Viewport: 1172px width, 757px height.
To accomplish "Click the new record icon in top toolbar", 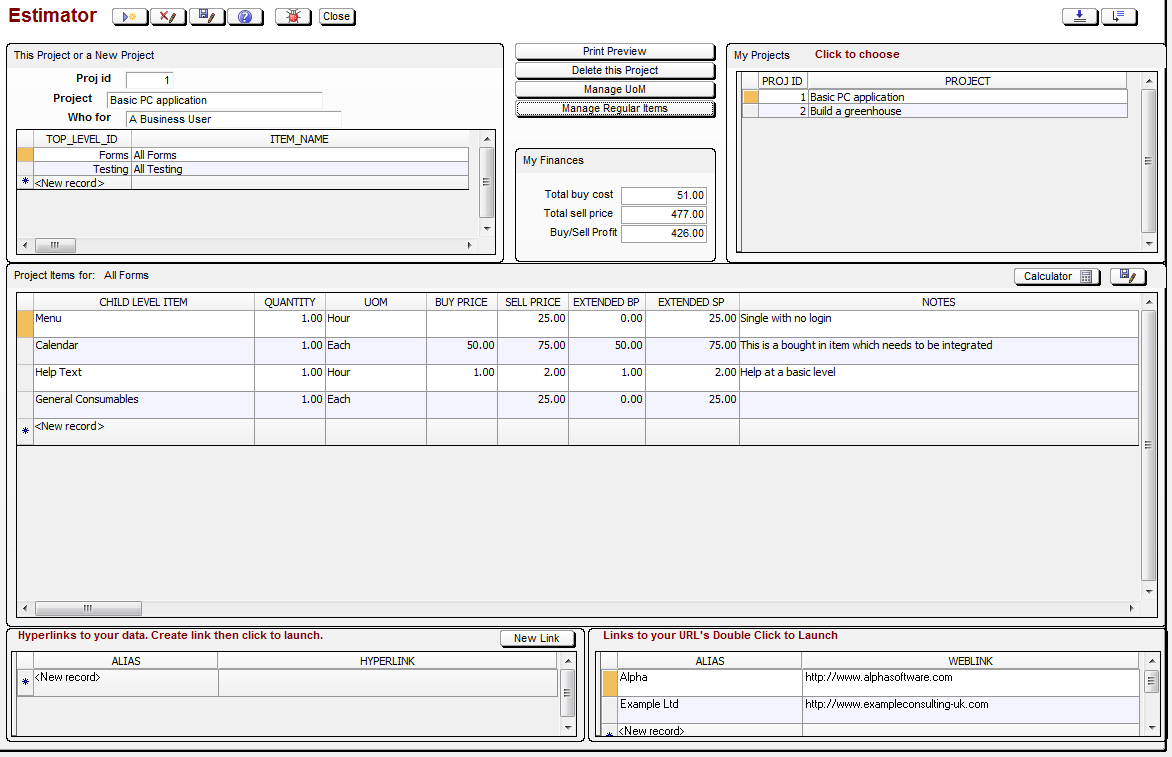I will coord(130,17).
